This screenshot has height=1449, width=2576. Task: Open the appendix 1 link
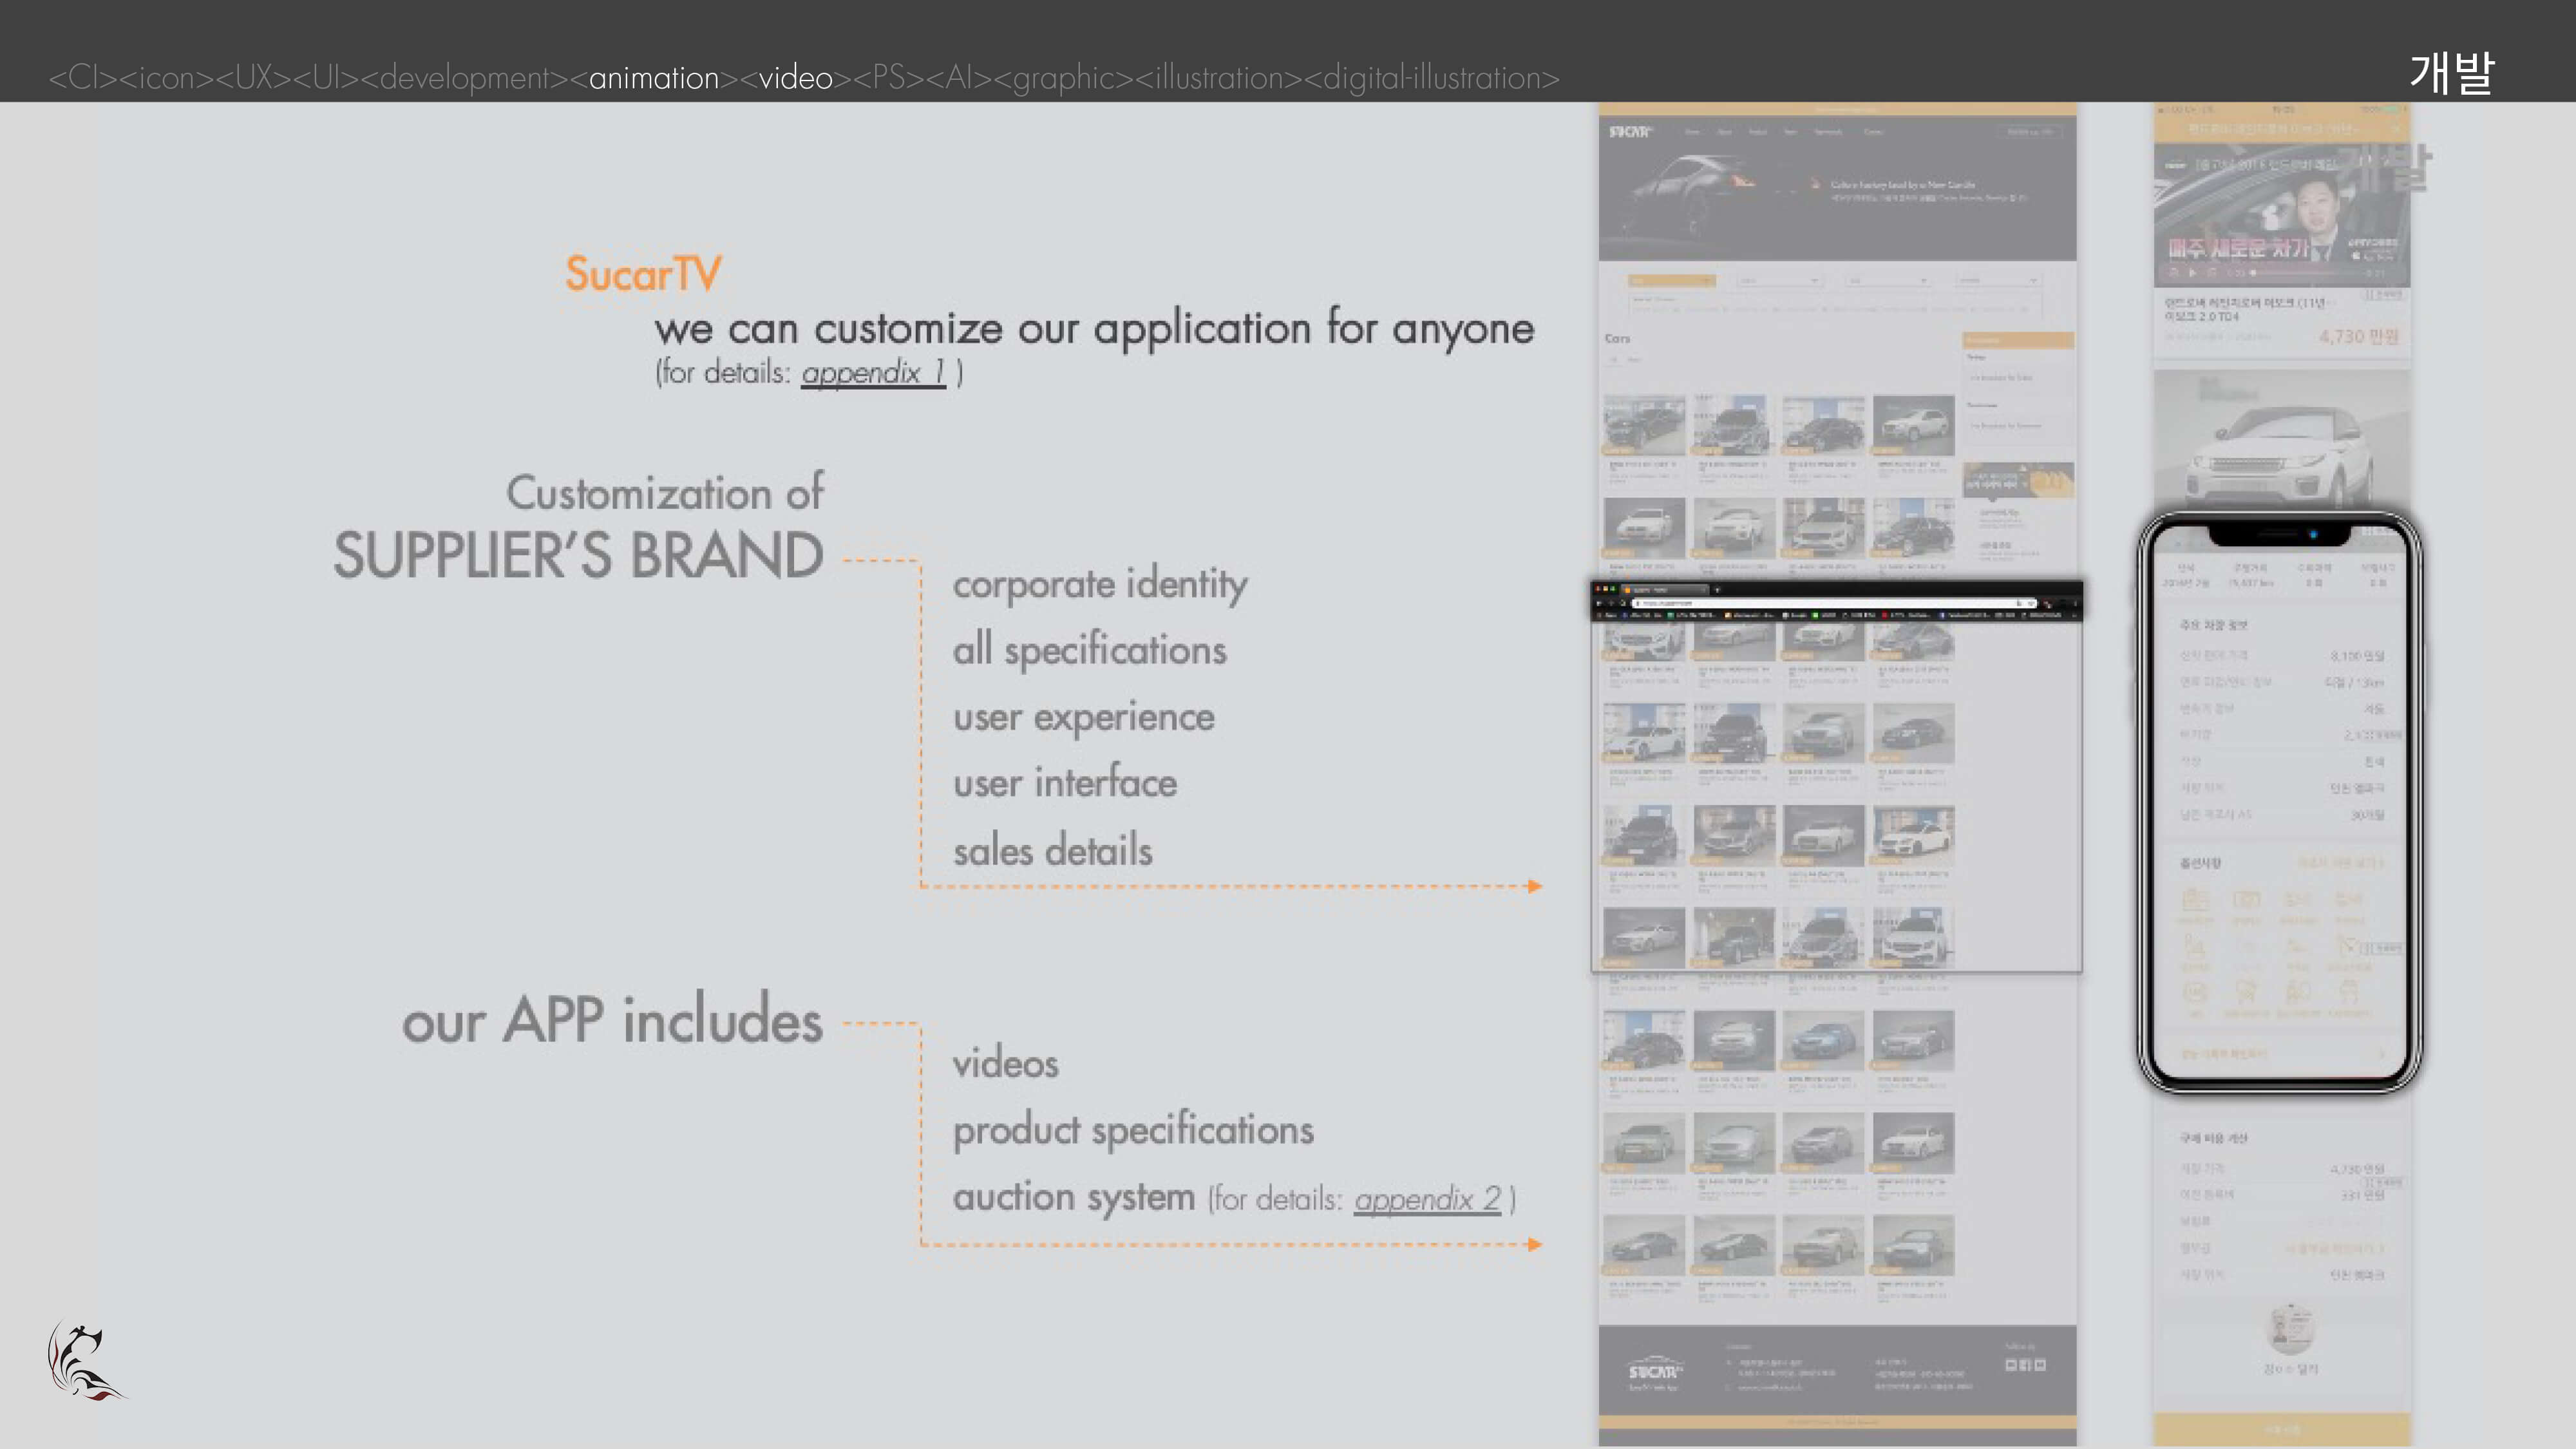click(872, 372)
